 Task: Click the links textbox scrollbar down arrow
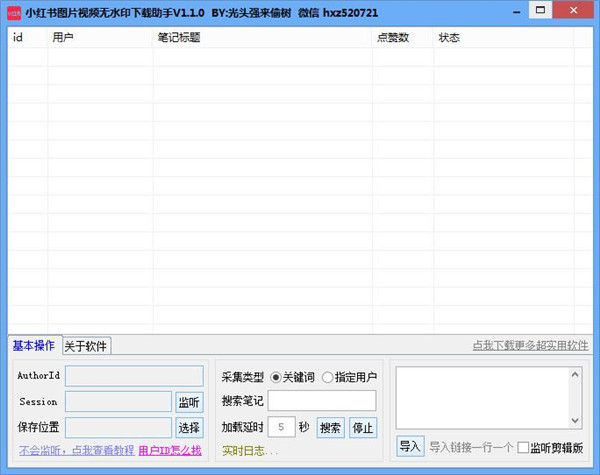575,422
